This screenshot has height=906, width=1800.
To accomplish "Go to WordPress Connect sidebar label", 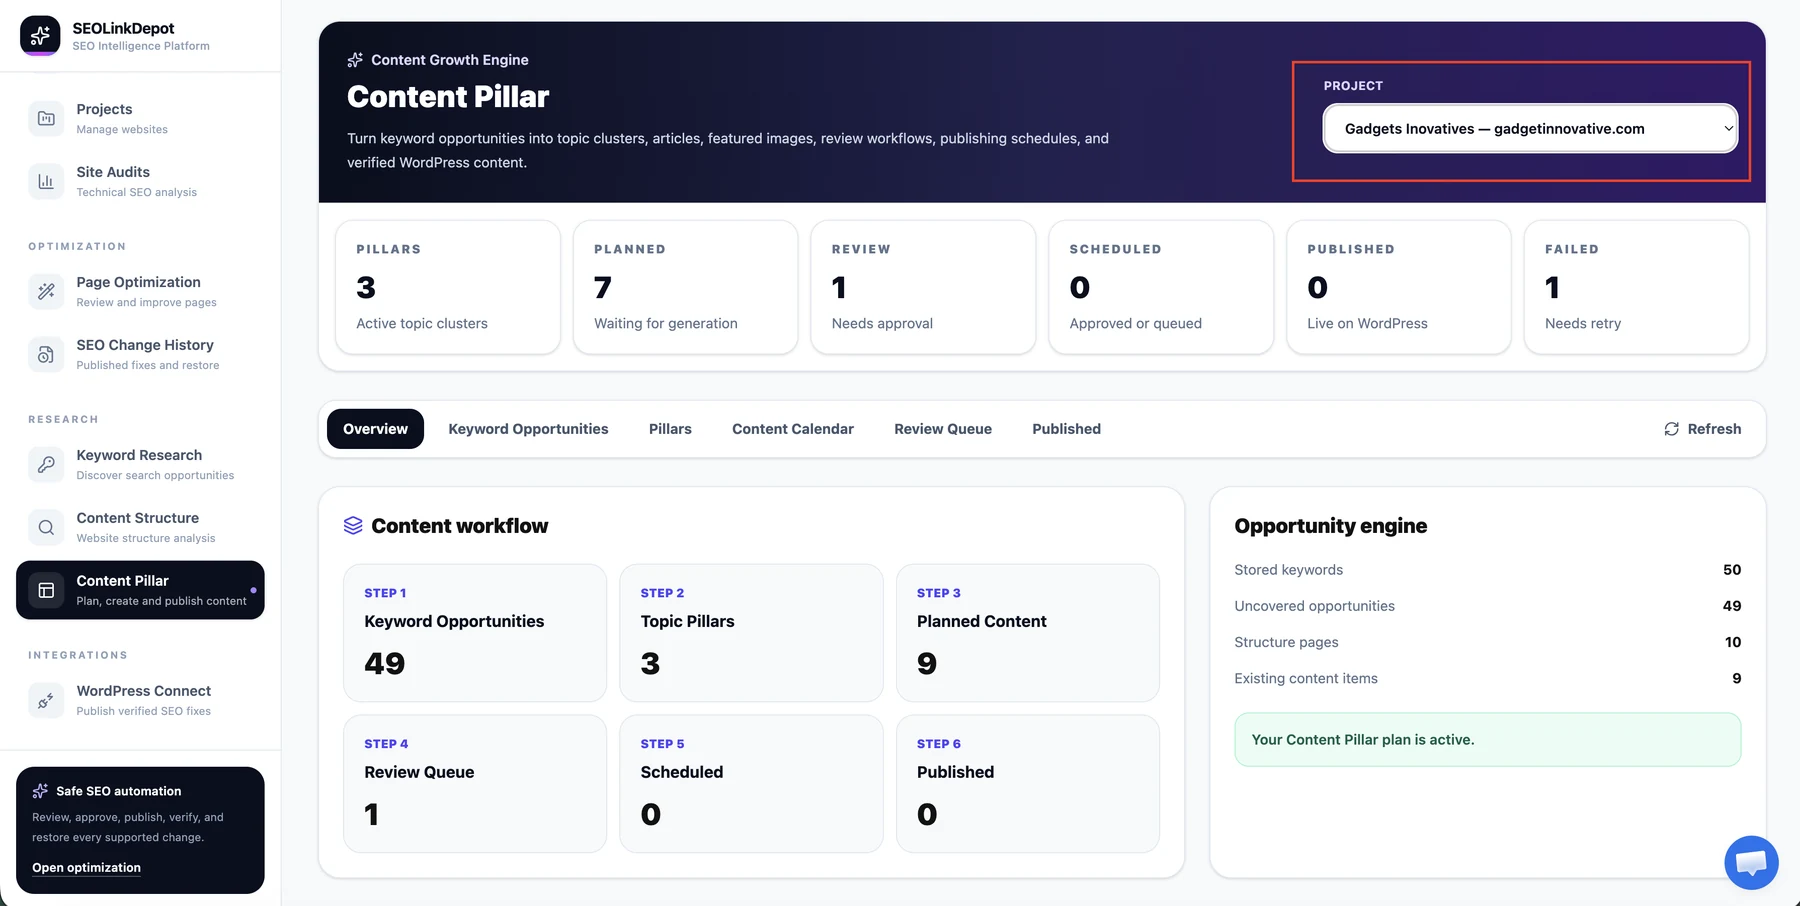I will tap(144, 691).
